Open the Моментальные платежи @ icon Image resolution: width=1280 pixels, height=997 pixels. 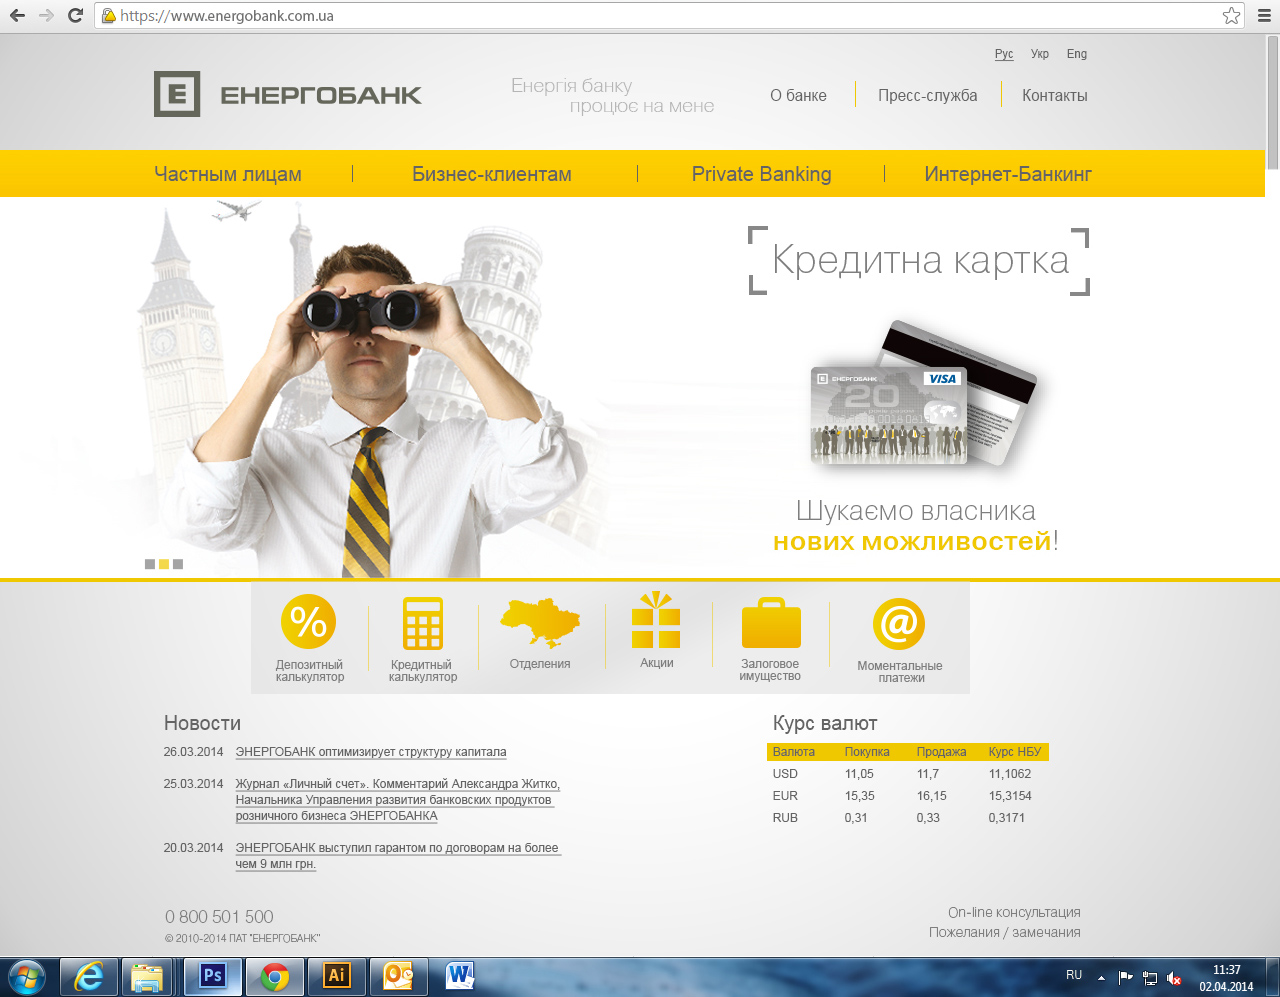point(899,624)
